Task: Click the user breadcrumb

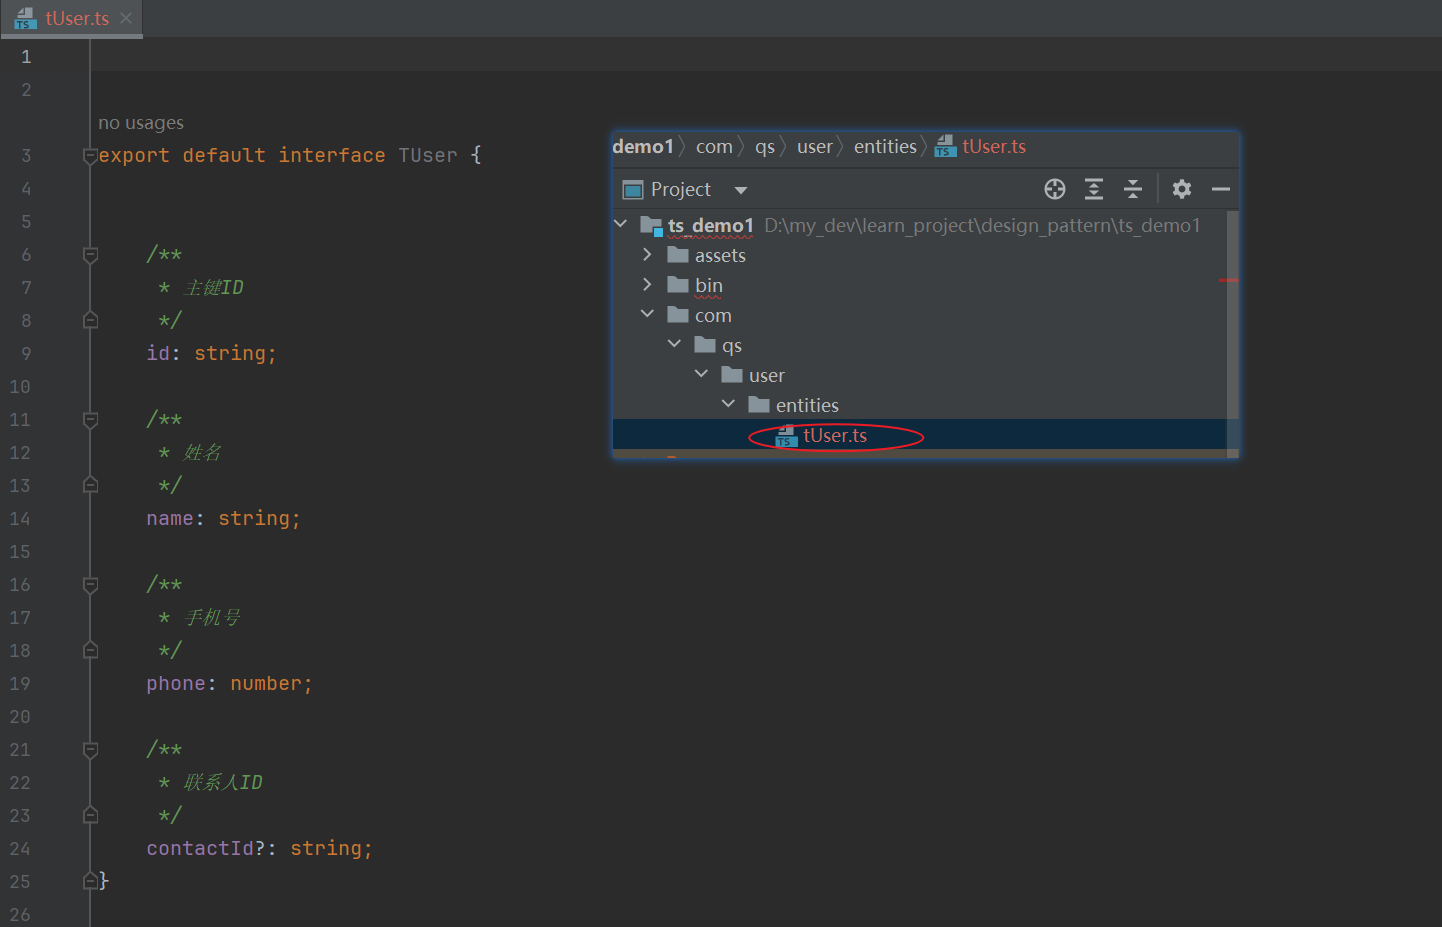Action: pyautogui.click(x=815, y=147)
